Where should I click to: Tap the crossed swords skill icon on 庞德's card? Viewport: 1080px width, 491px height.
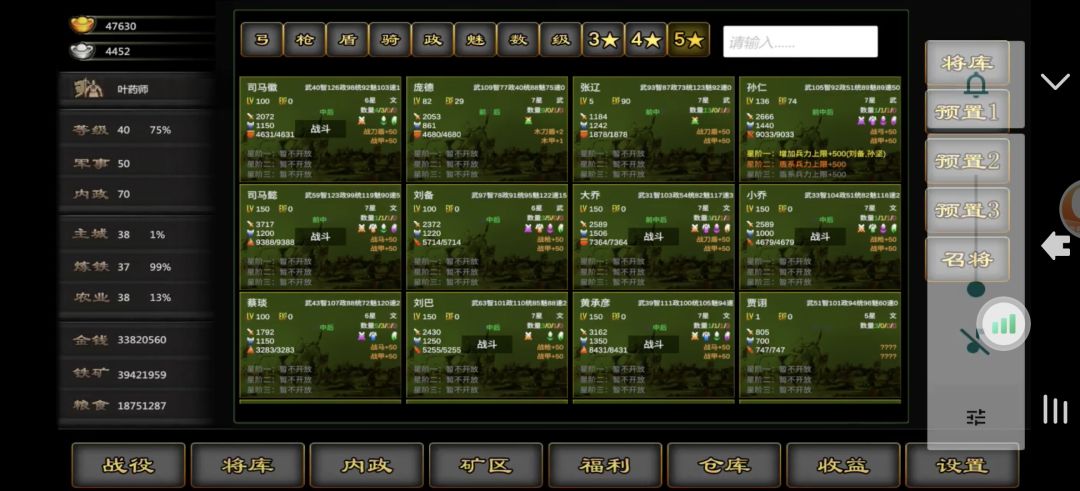point(528,121)
